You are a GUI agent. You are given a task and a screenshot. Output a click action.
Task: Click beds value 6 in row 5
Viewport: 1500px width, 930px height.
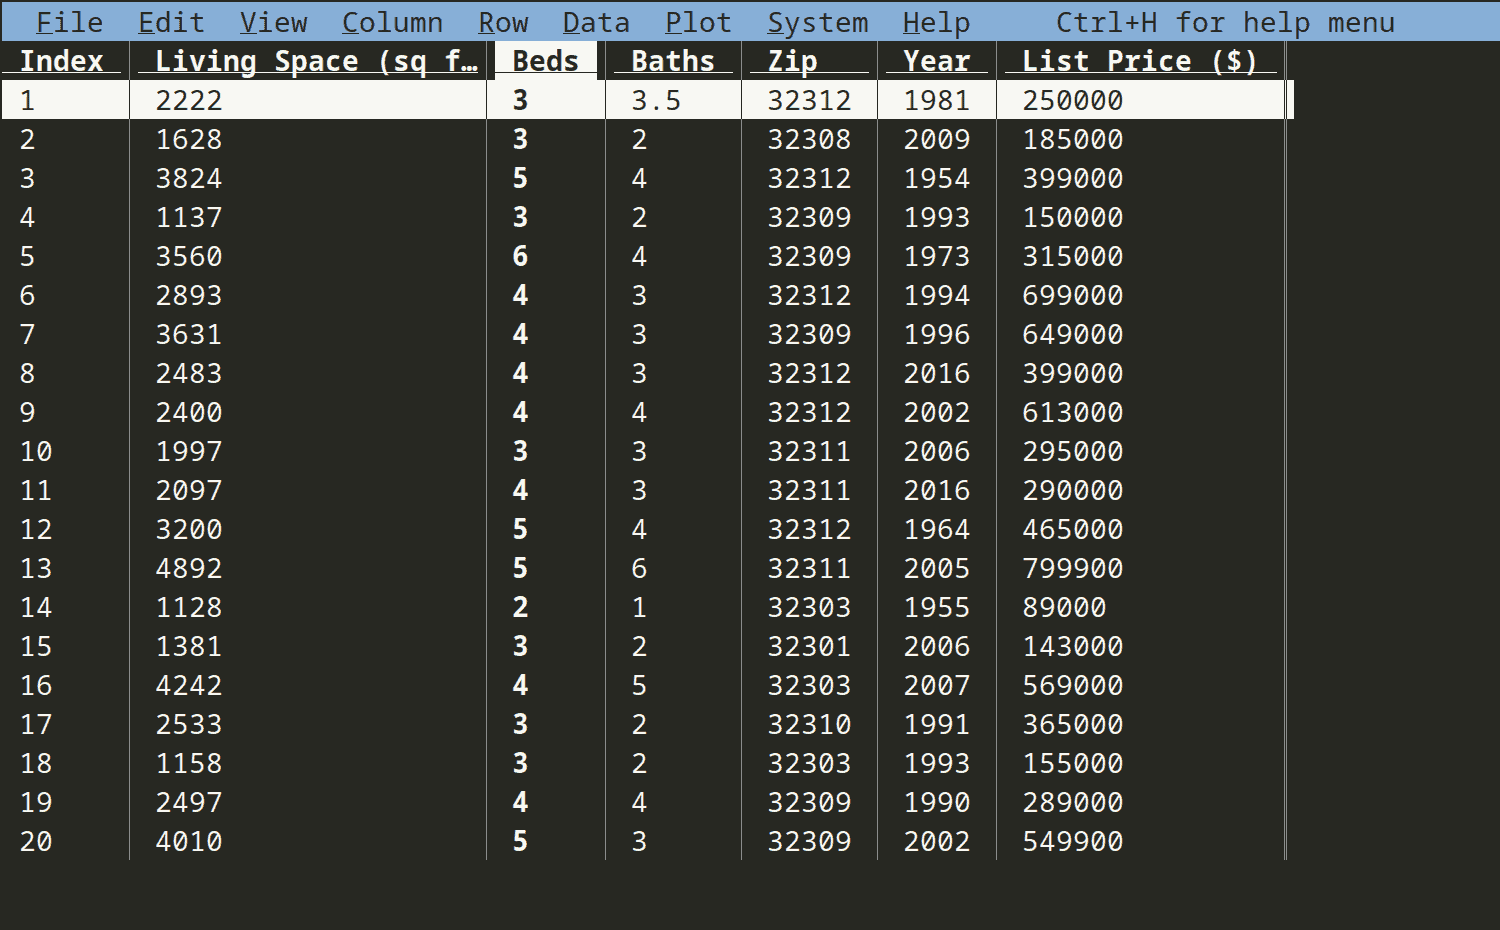click(520, 256)
